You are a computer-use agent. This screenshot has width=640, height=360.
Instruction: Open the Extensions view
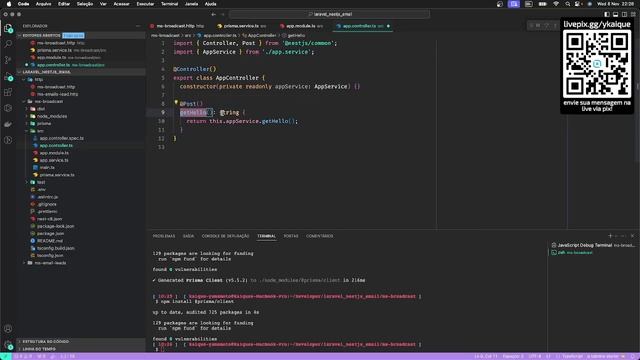coord(8,92)
